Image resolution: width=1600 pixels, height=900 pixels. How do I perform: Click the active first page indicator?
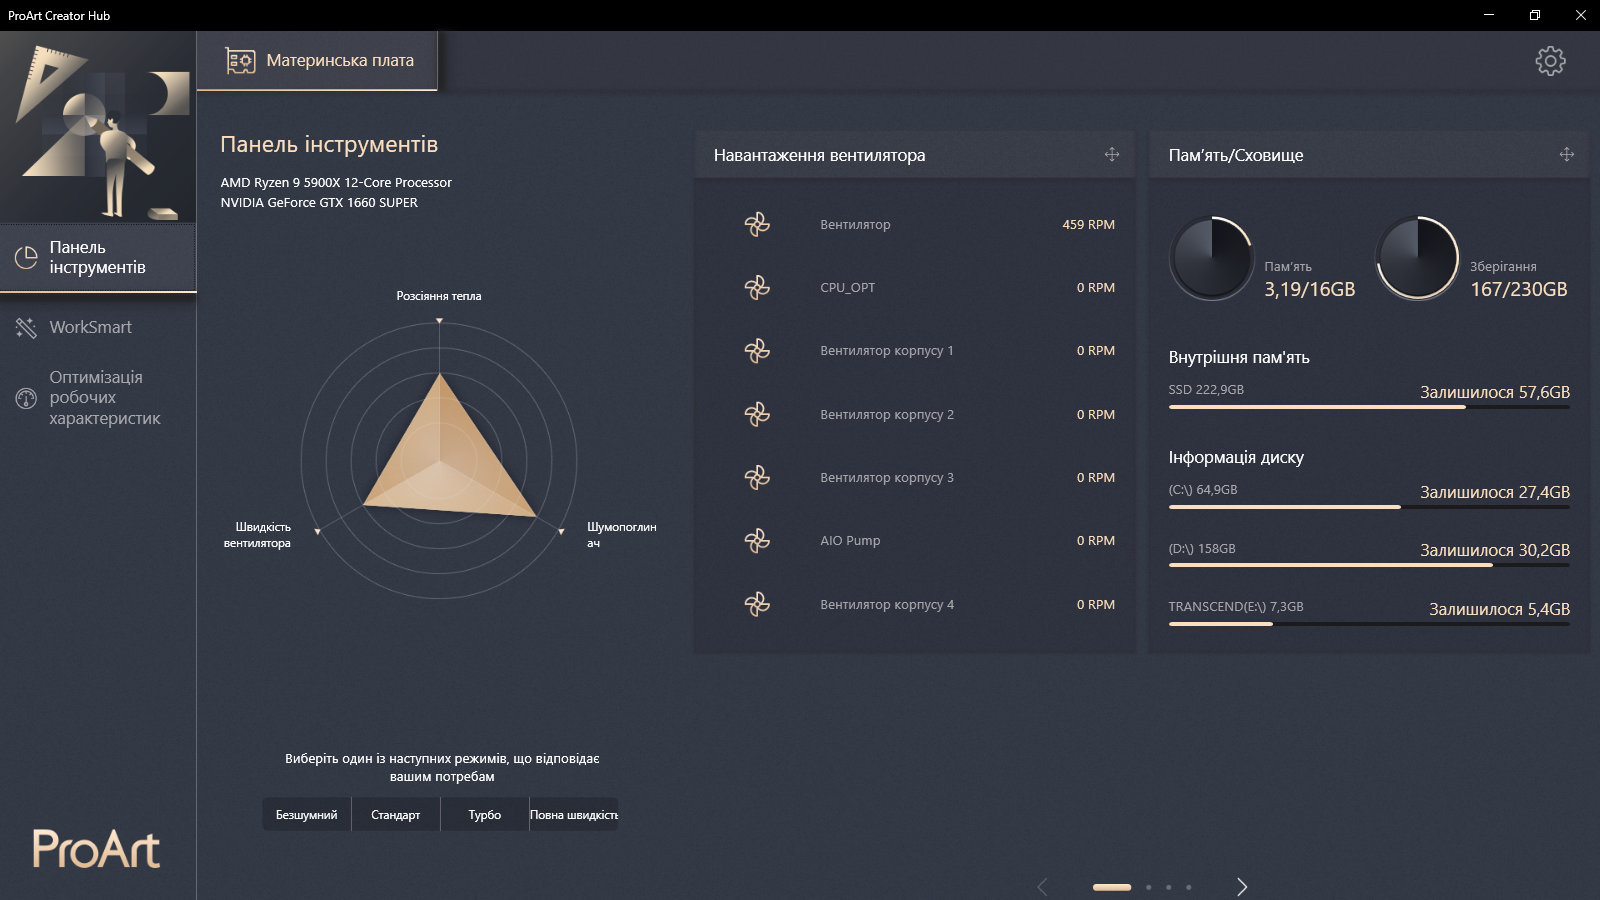click(1112, 887)
